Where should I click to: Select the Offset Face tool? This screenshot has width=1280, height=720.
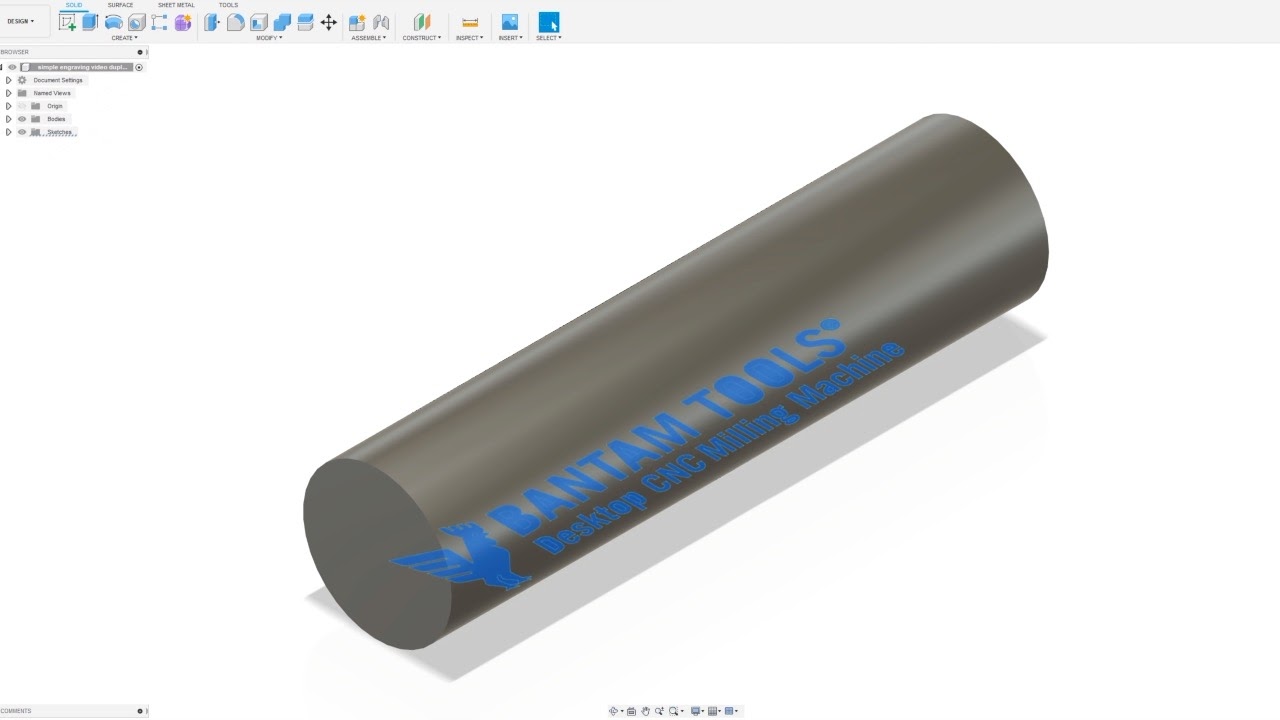point(305,22)
